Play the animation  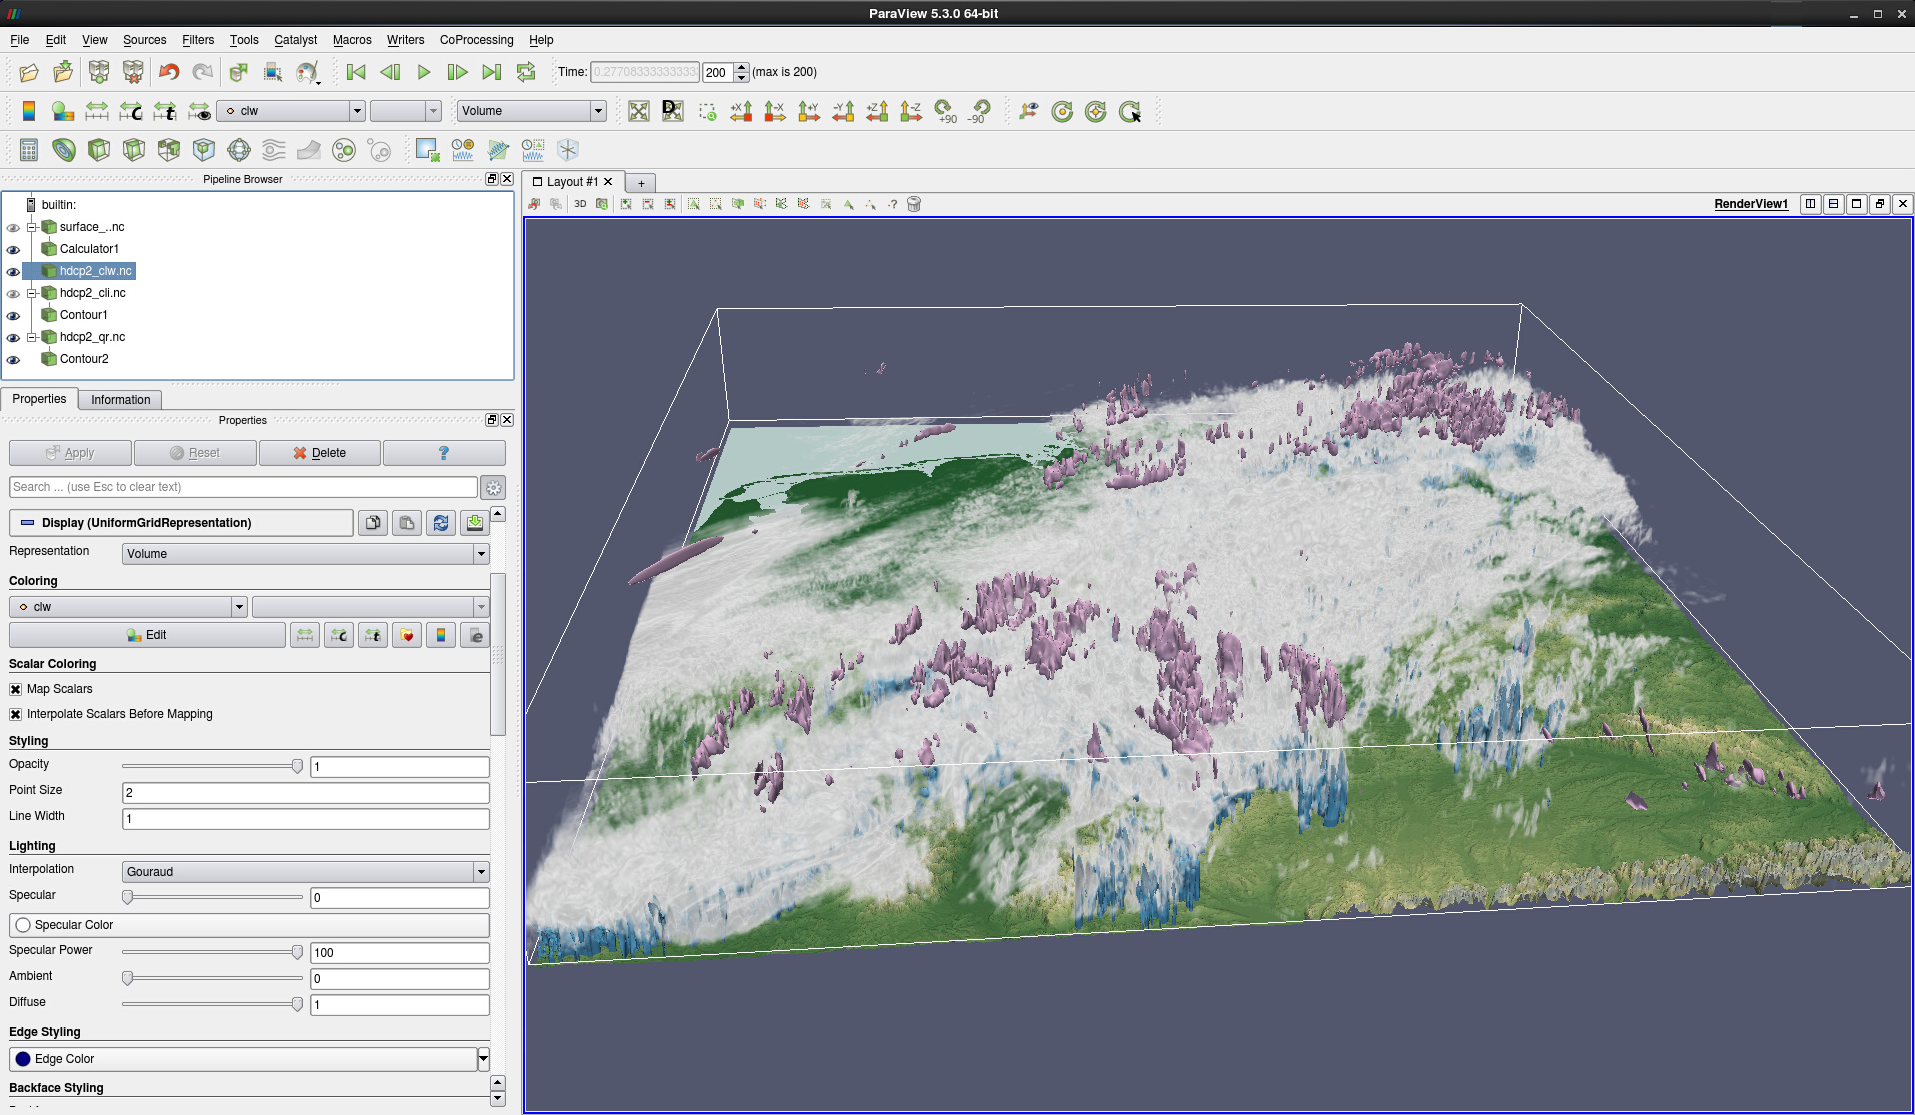(x=423, y=72)
